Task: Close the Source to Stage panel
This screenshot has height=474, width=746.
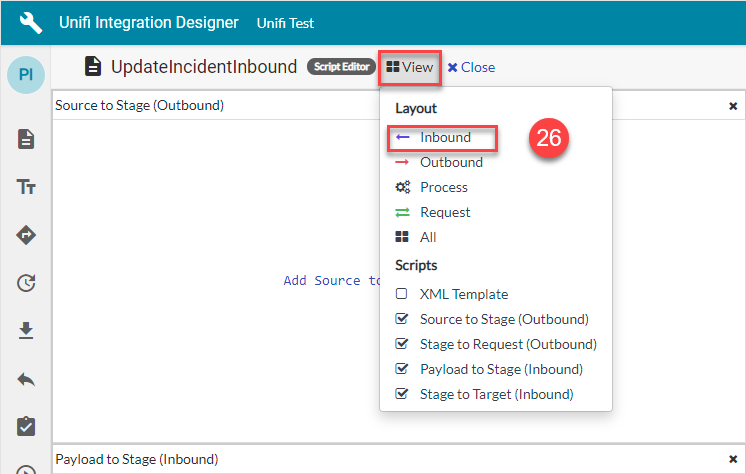Action: 732,105
